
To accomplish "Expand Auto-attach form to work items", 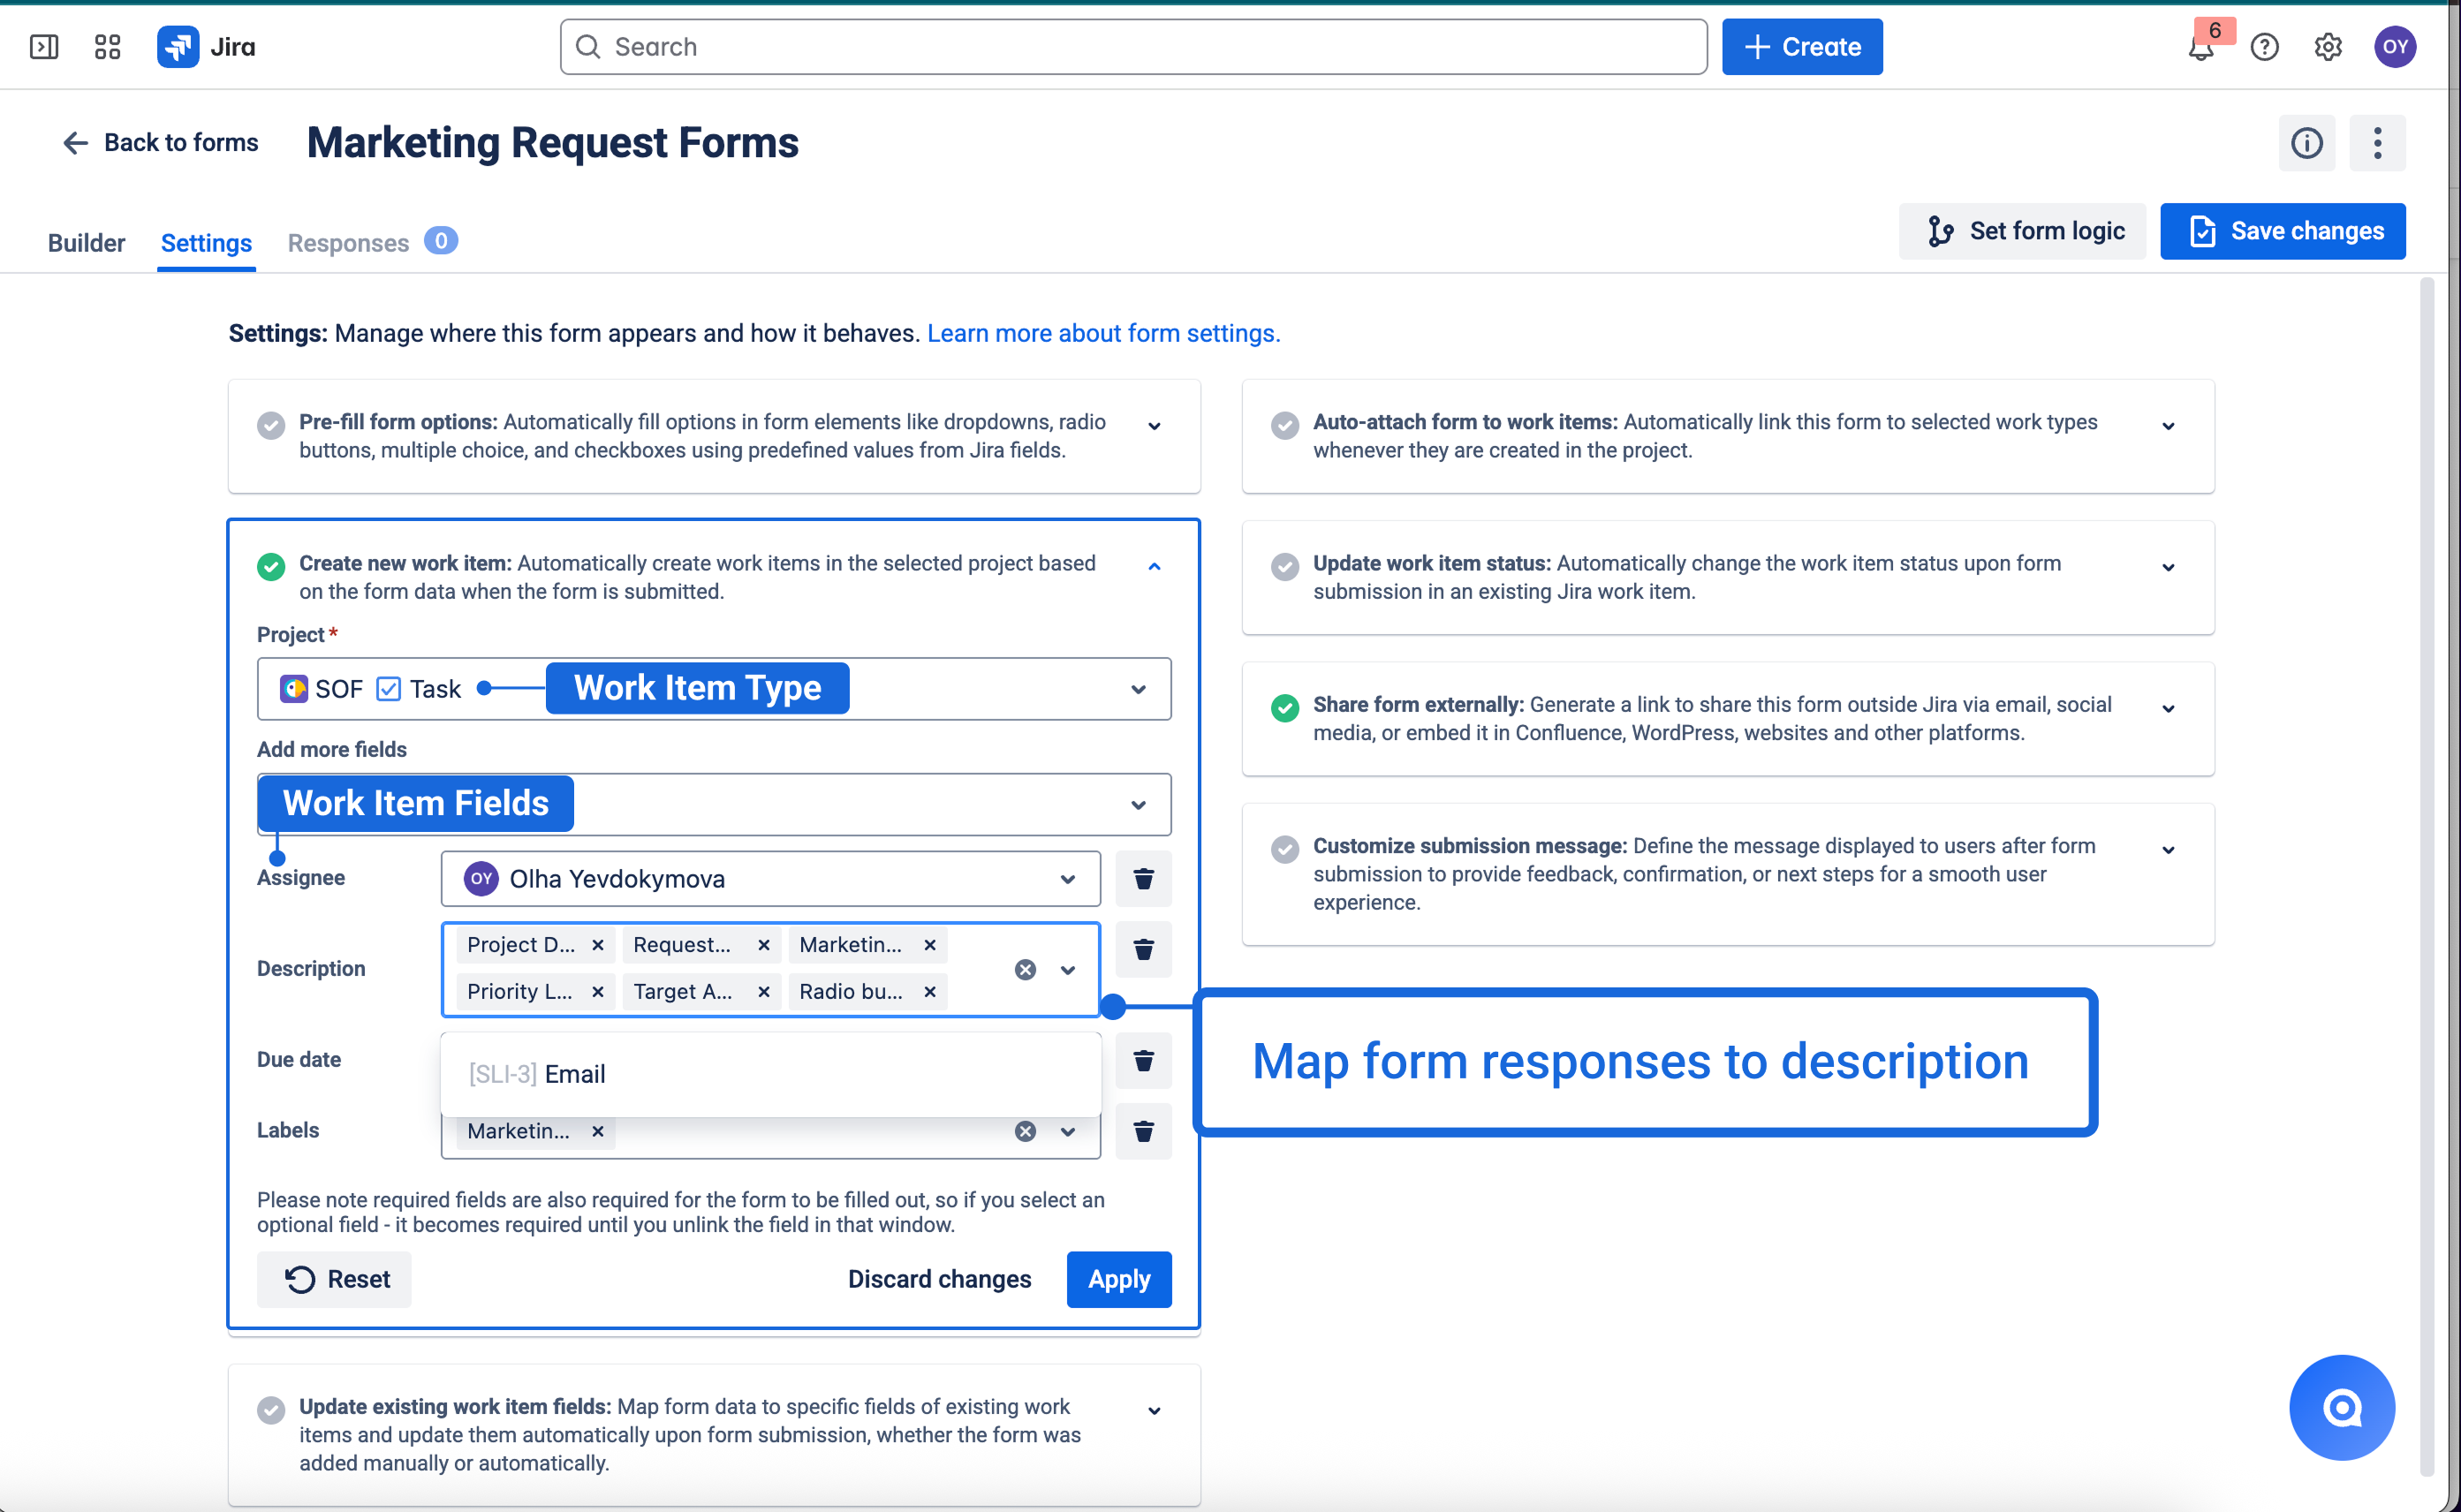I will pos(2168,426).
